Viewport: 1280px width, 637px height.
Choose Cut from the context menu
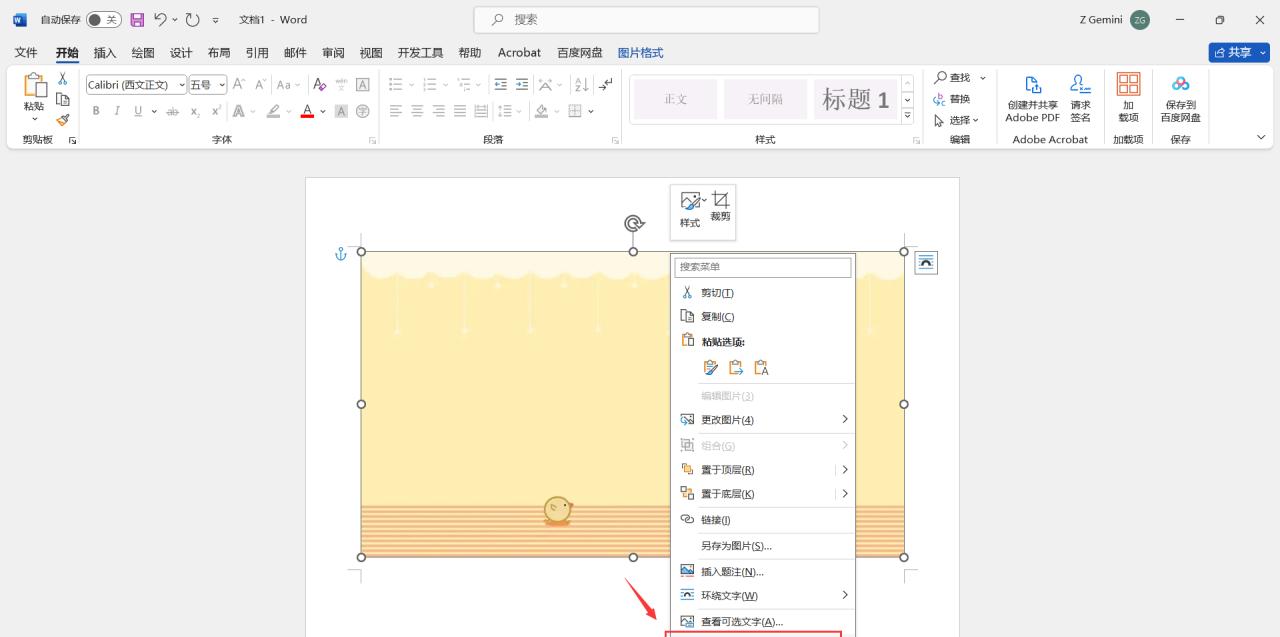tap(763, 293)
